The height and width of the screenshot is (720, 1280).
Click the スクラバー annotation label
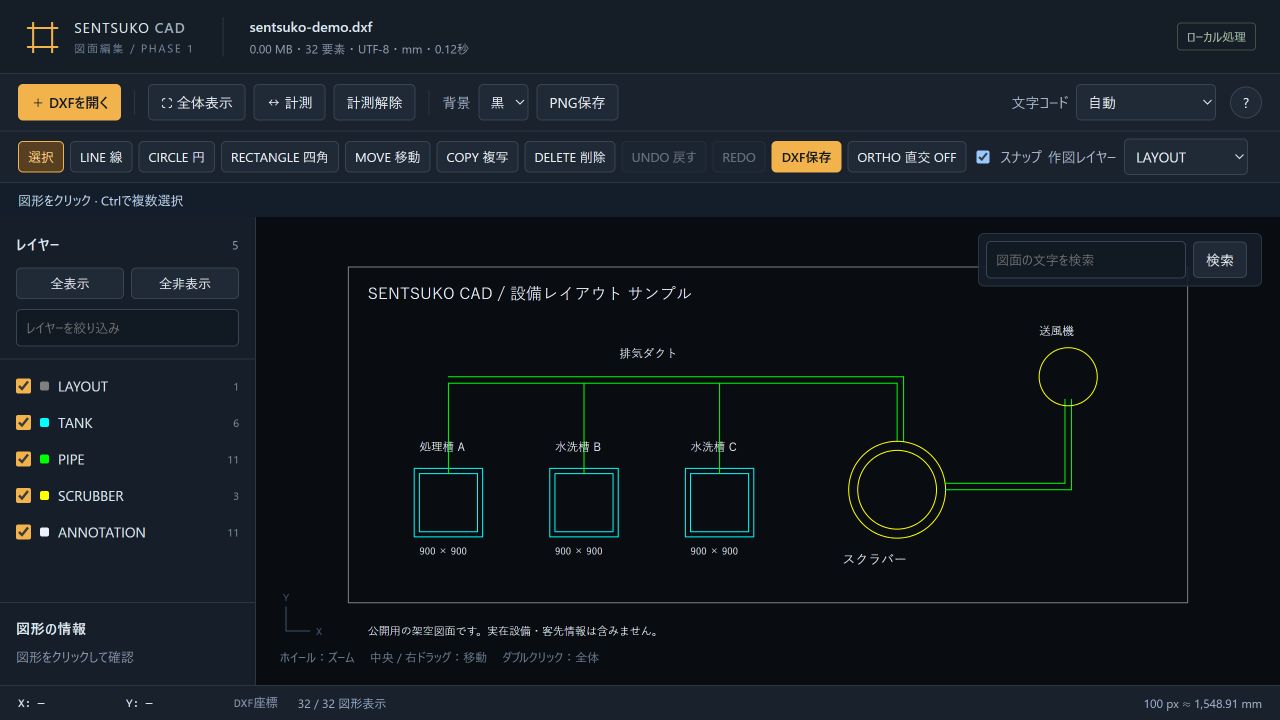coord(874,559)
